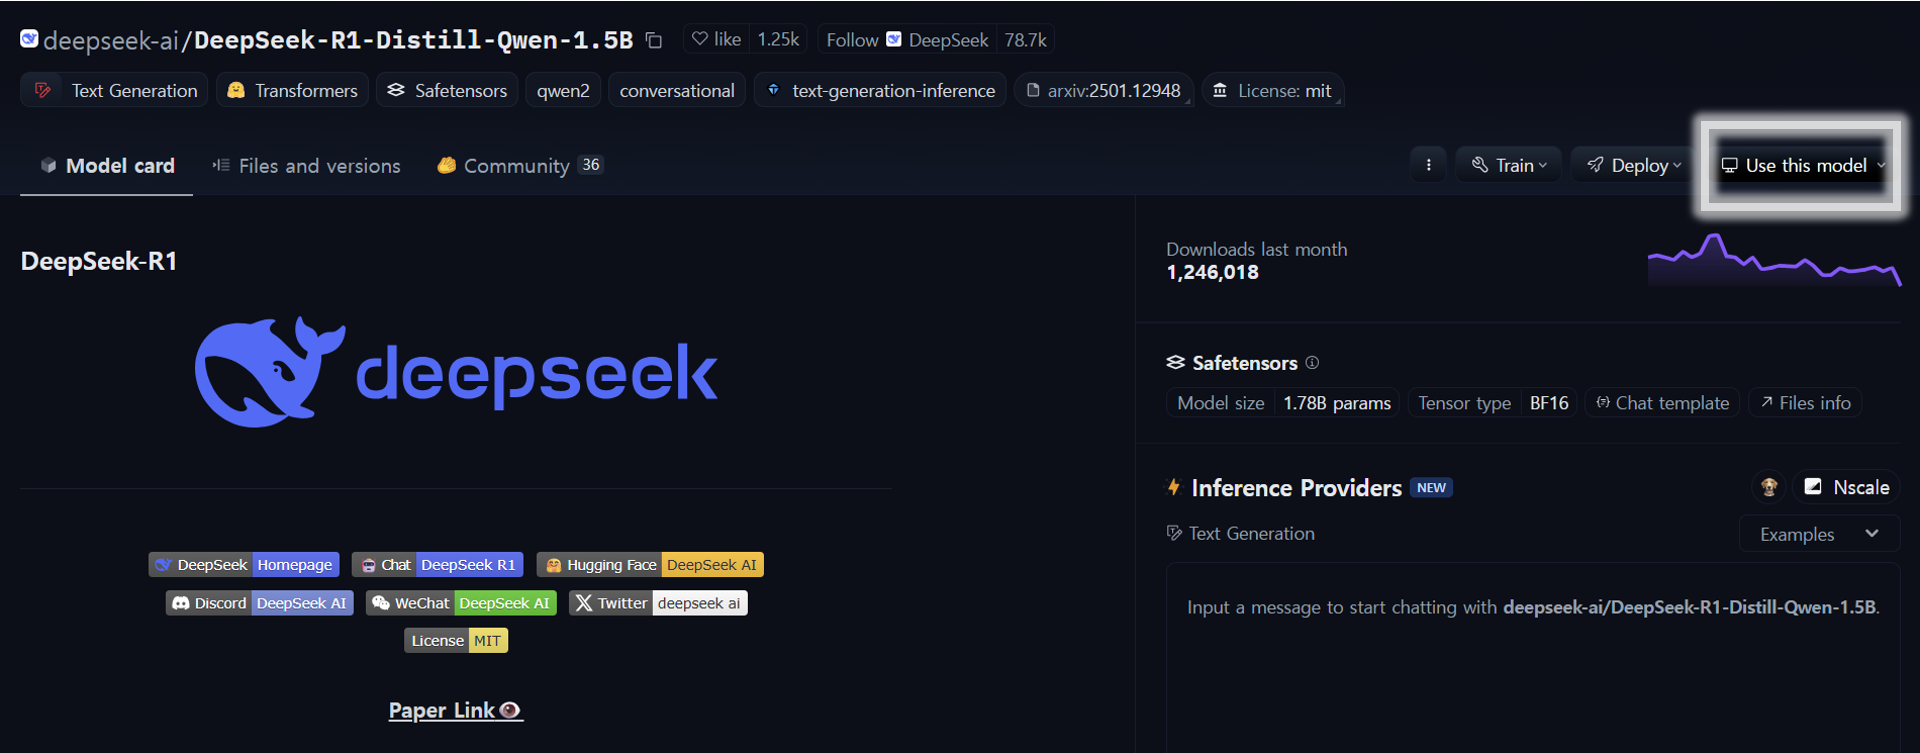Open the Twitter deepseek ai badge
Viewport: 1920px width, 753px height.
click(x=658, y=602)
